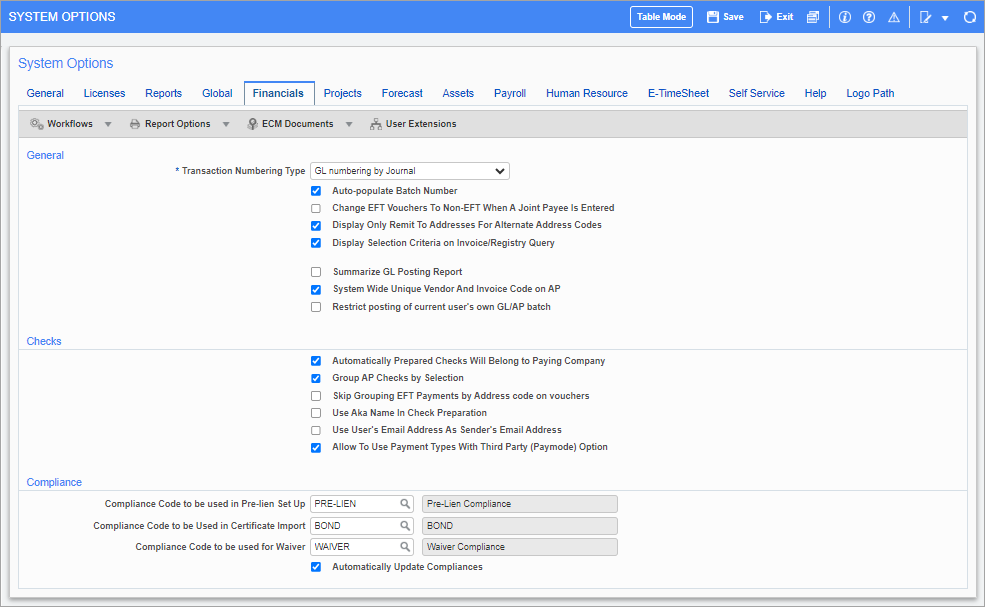Screen dimensions: 985x607
Task: Switch to the Payroll tab
Action: pyautogui.click(x=510, y=93)
